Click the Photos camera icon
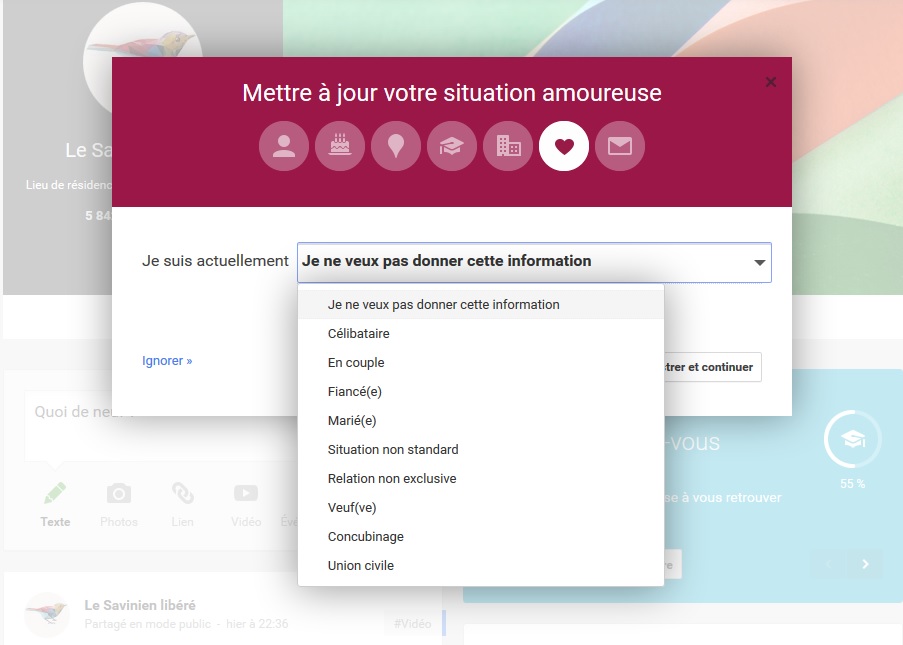This screenshot has width=903, height=645. pos(119,492)
